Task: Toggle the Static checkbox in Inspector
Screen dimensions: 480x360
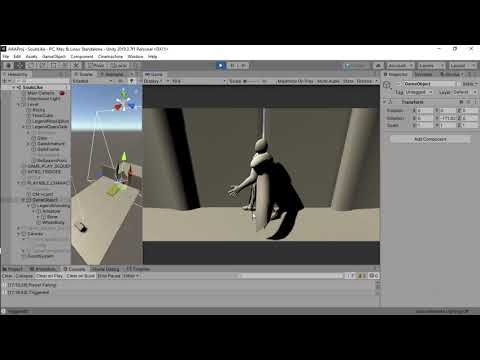Action: (x=459, y=84)
